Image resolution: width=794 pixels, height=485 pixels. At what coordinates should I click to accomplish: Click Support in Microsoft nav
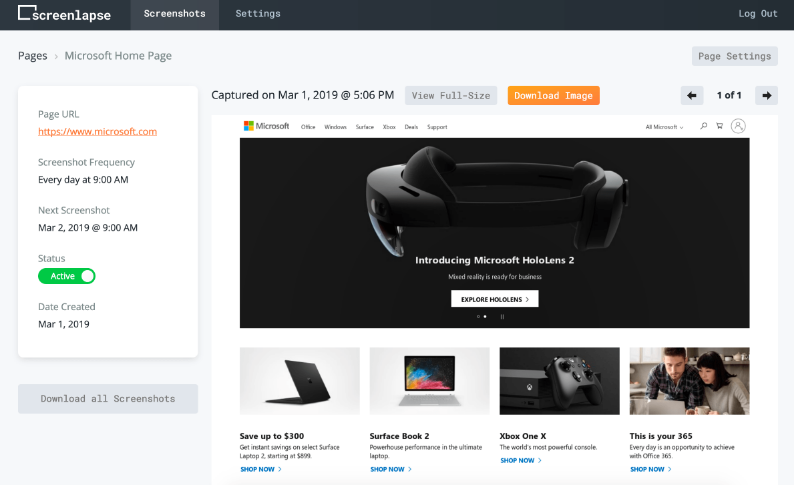(437, 127)
